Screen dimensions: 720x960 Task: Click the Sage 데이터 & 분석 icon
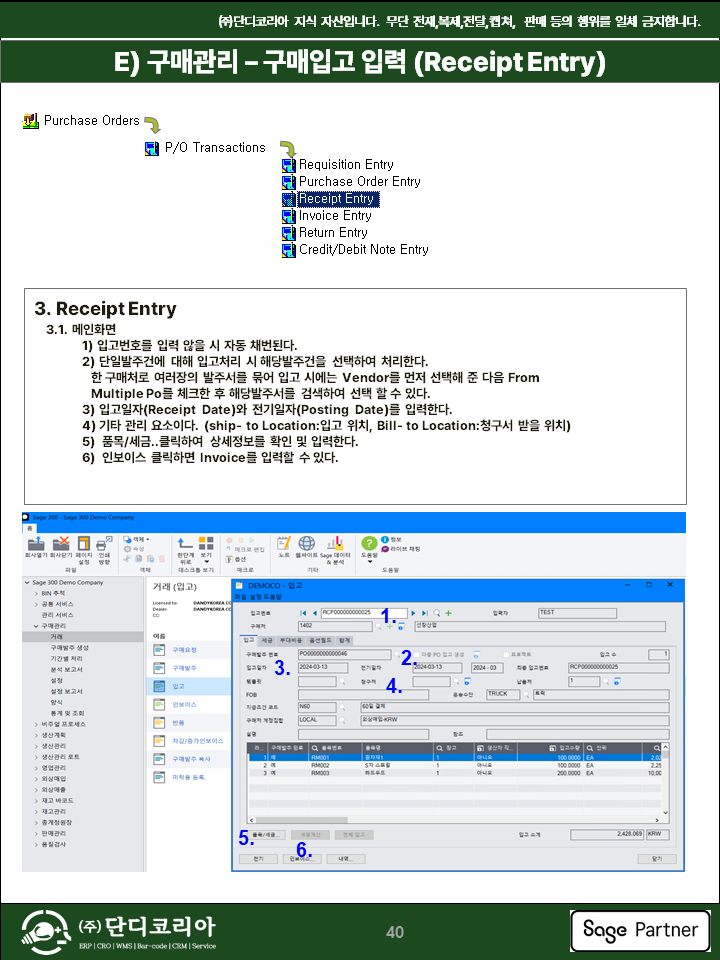pyautogui.click(x=335, y=543)
